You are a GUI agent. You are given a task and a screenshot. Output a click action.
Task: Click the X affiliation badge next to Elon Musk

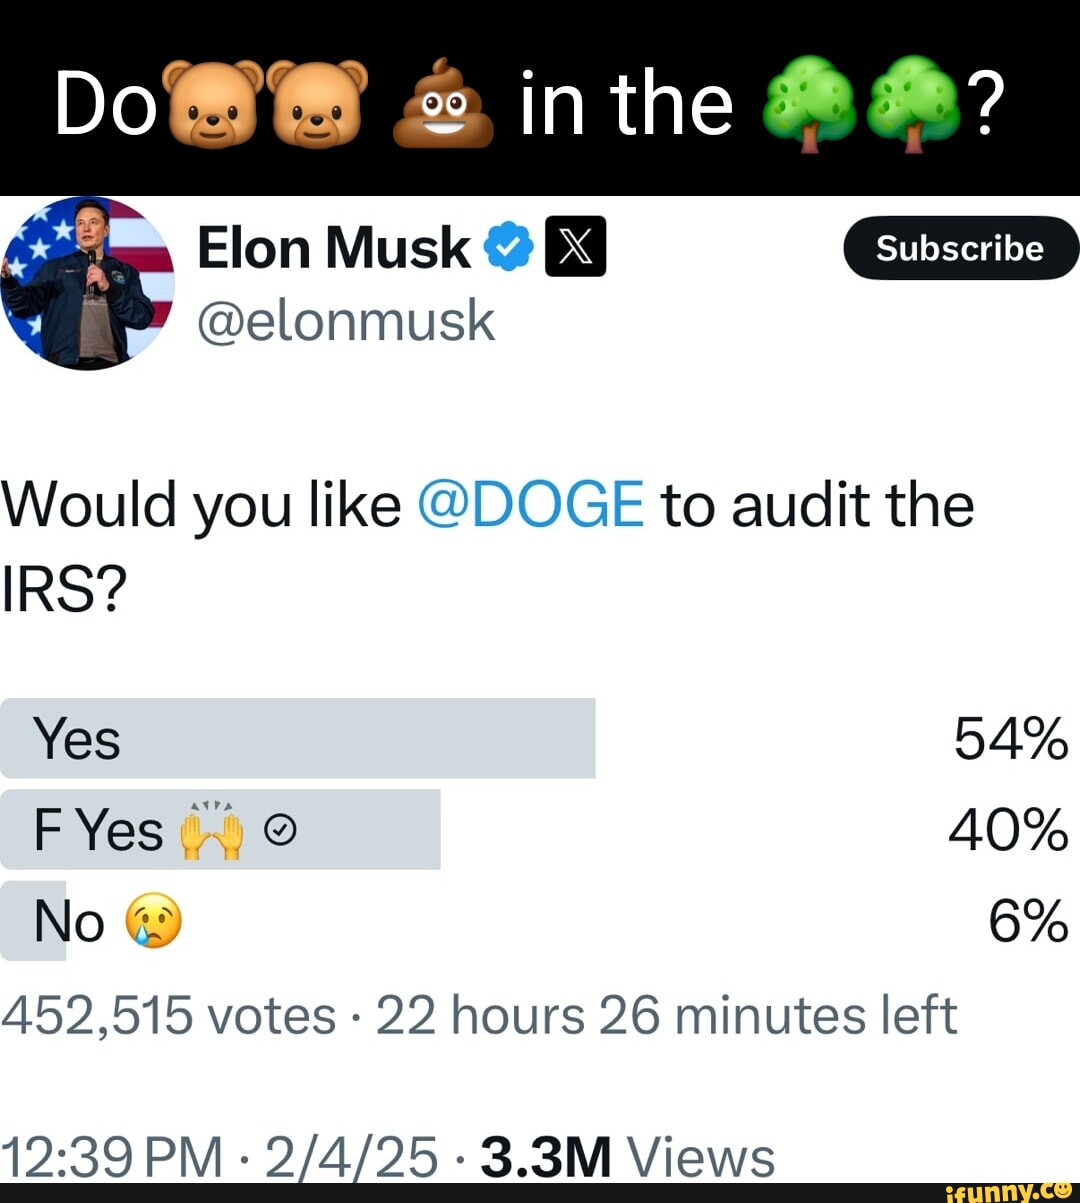(572, 246)
